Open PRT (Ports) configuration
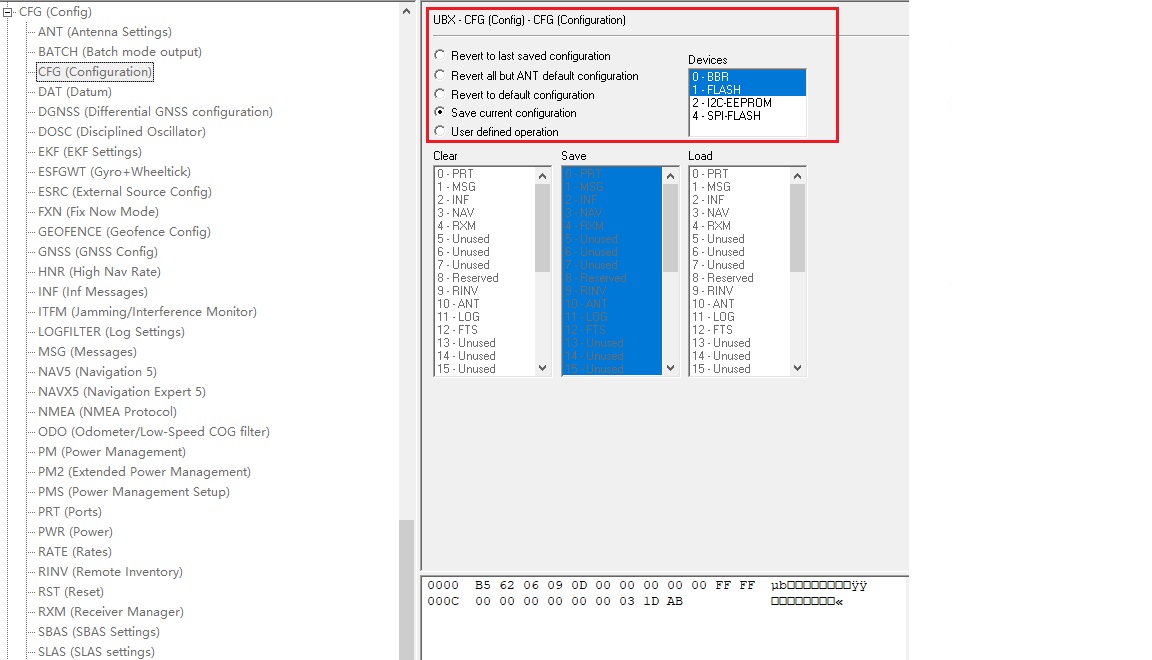 tap(70, 511)
